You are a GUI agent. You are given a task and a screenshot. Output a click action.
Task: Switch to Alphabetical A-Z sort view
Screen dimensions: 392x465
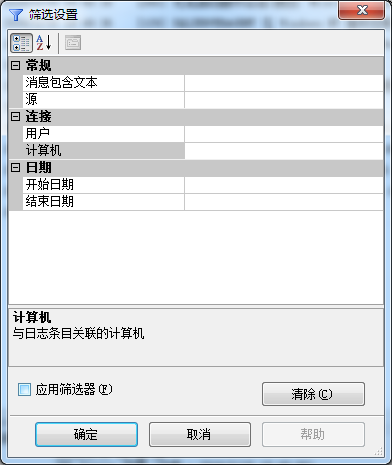[44, 43]
